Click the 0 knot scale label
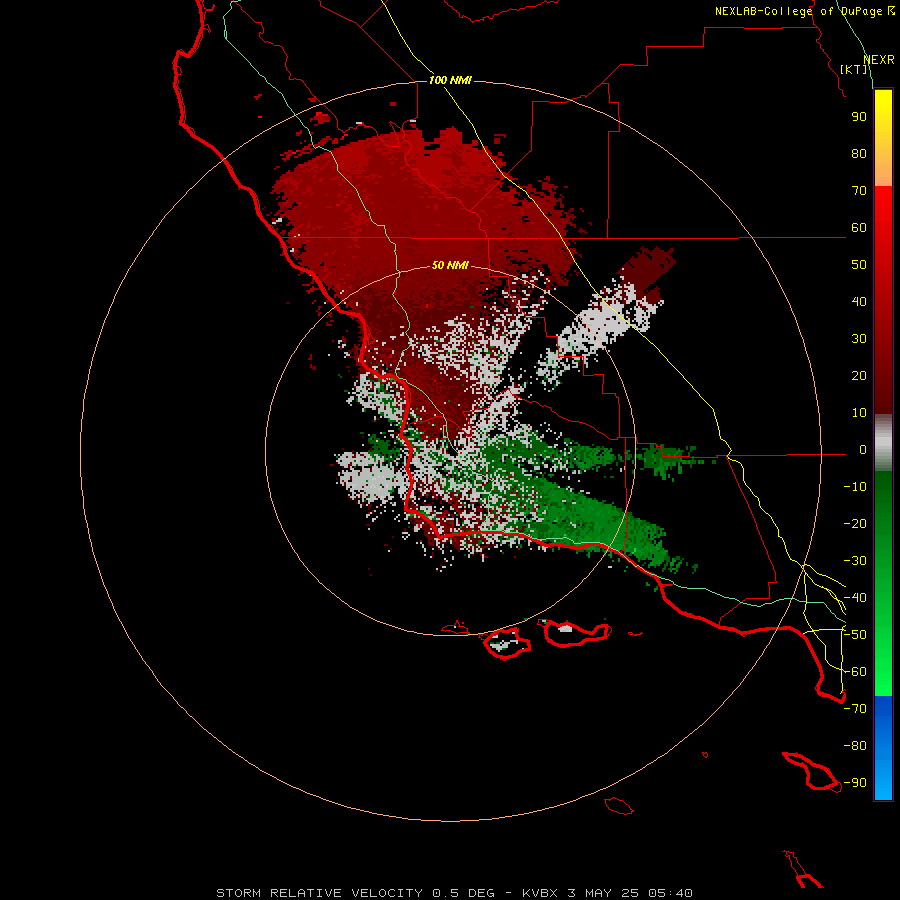 tap(863, 450)
